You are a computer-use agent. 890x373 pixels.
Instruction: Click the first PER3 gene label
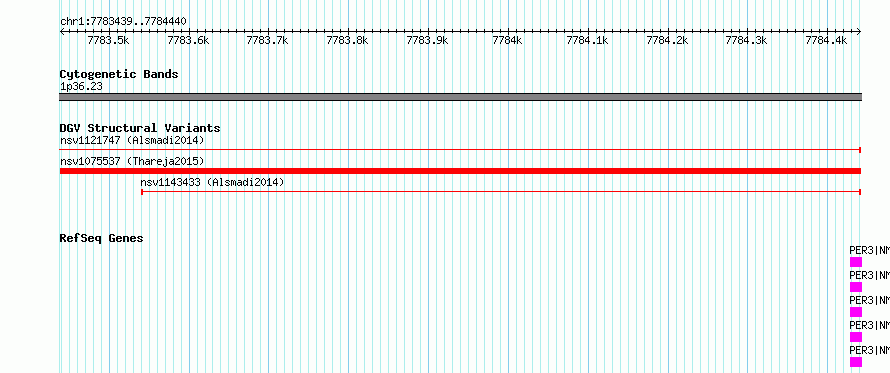click(x=869, y=250)
